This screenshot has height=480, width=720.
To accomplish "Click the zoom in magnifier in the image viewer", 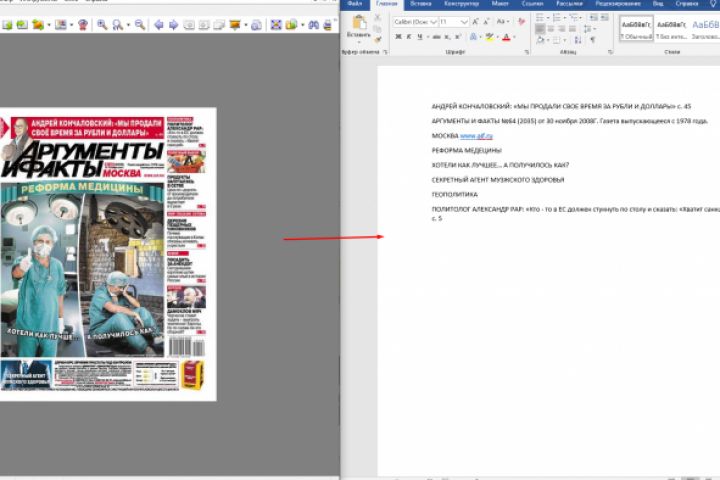I will click(102, 24).
